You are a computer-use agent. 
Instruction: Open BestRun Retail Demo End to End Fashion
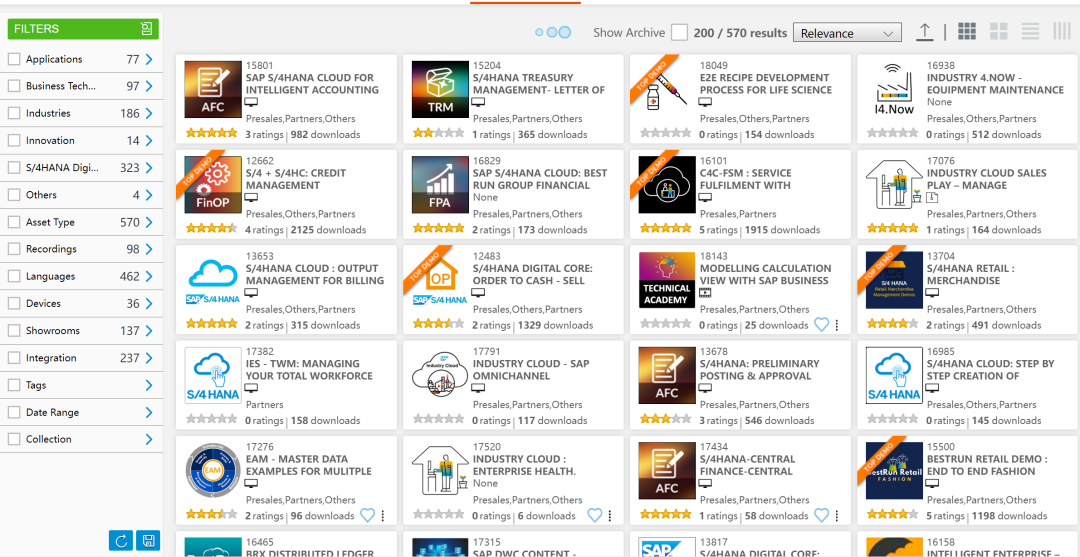click(987, 465)
